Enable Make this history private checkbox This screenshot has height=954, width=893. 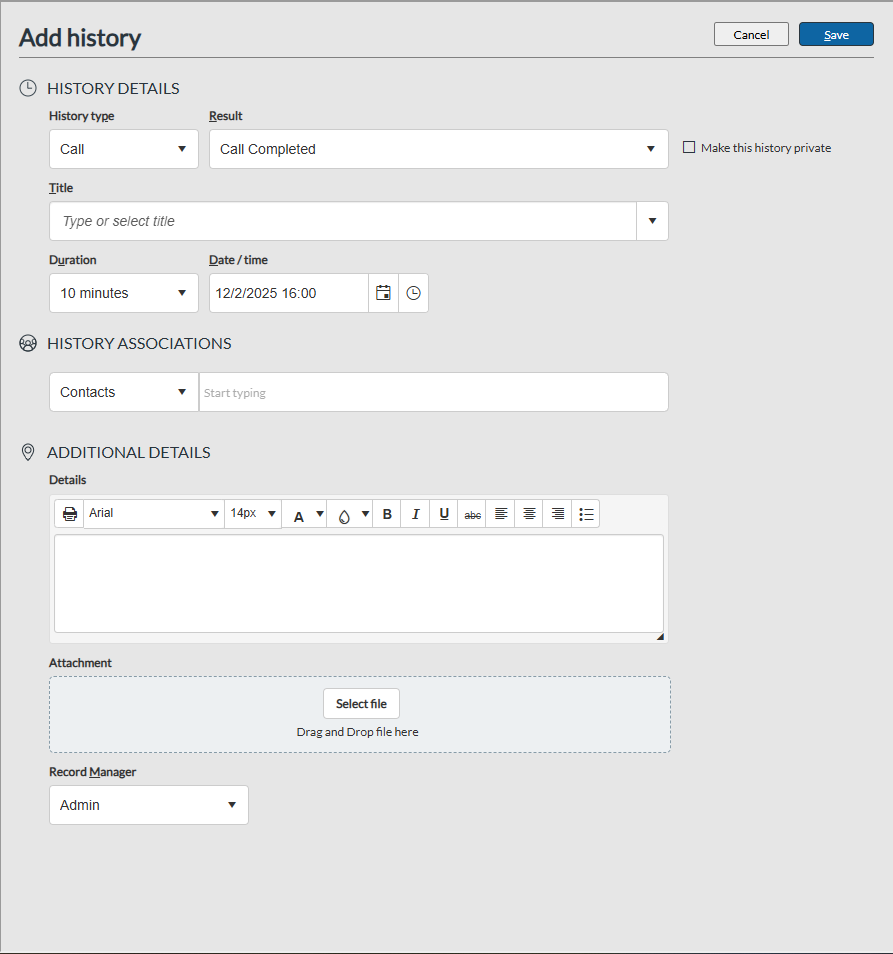[x=689, y=147]
